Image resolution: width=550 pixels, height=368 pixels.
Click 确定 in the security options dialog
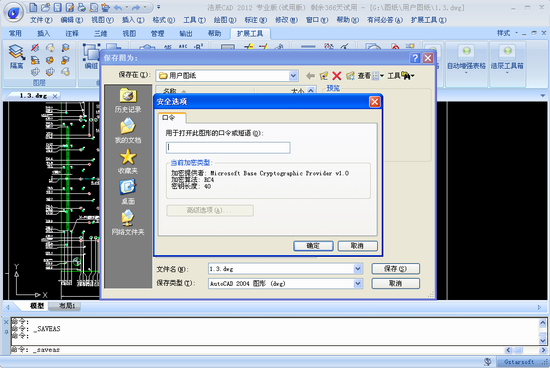click(x=313, y=246)
